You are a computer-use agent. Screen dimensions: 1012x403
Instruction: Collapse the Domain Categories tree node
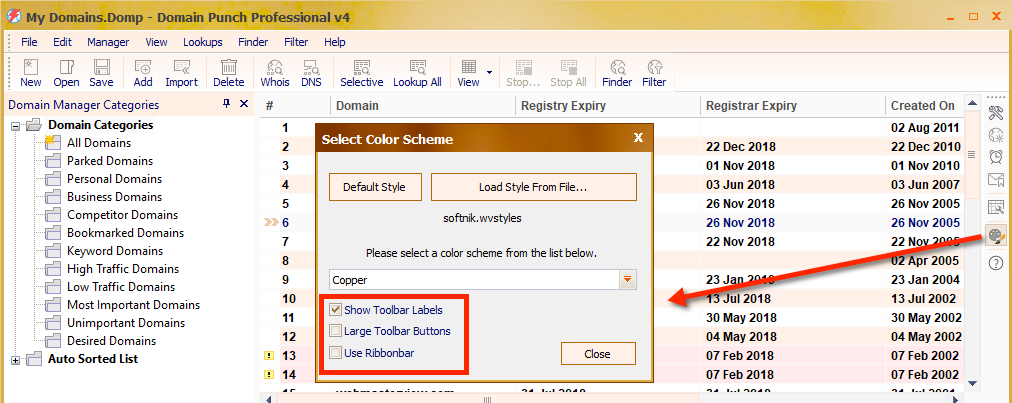[x=15, y=125]
